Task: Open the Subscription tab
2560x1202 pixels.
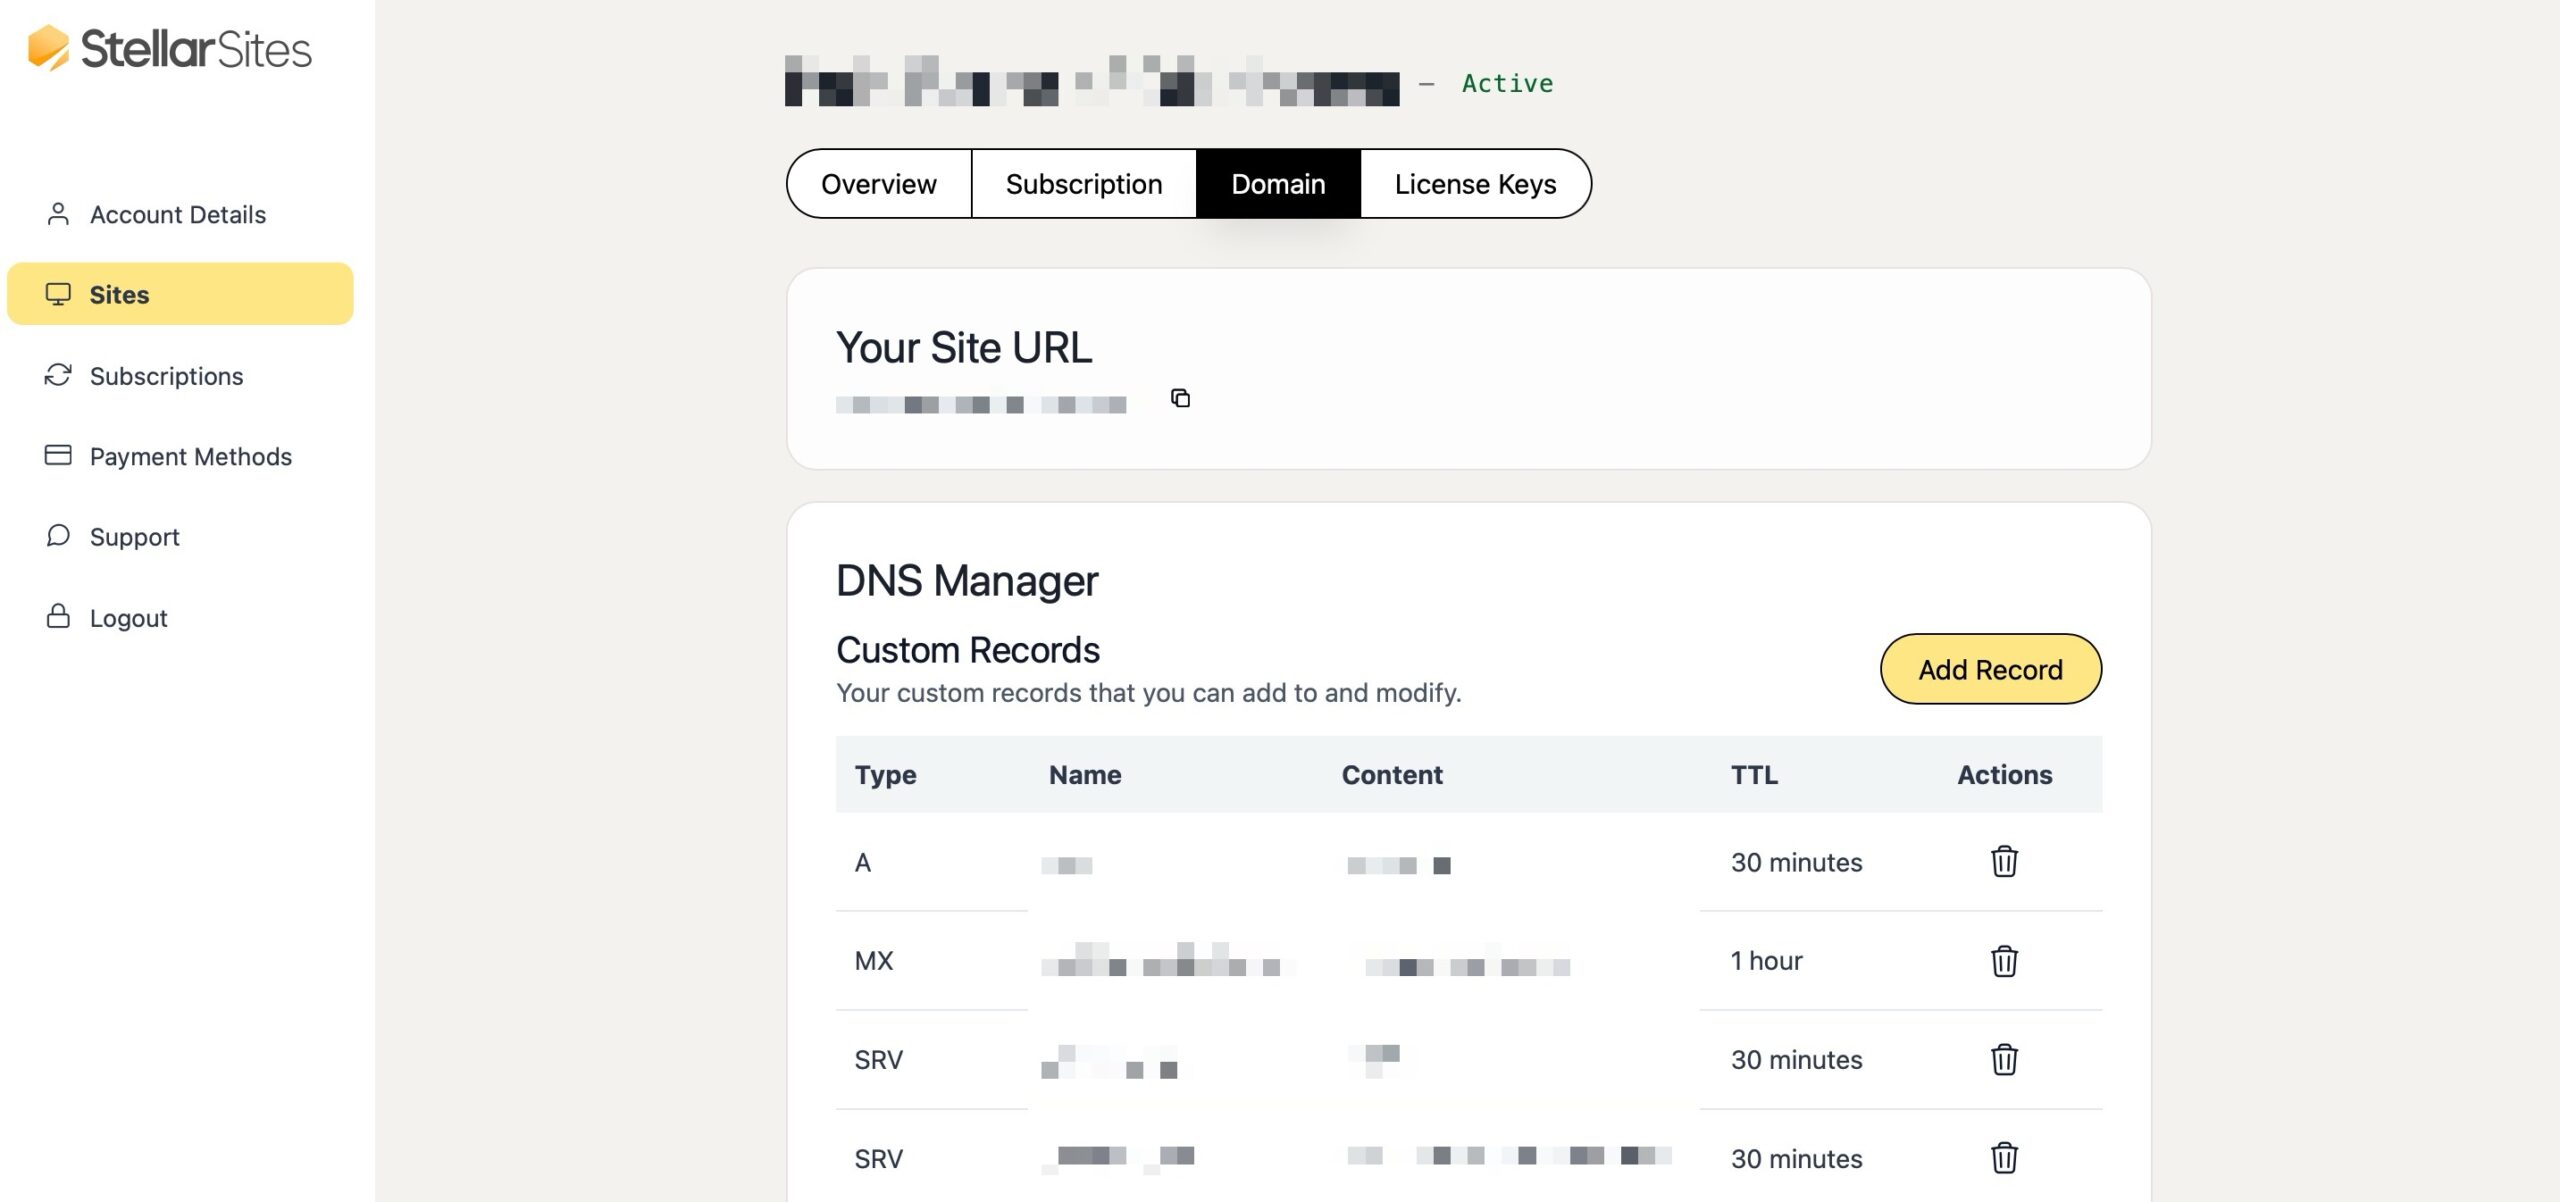Action: point(1083,183)
